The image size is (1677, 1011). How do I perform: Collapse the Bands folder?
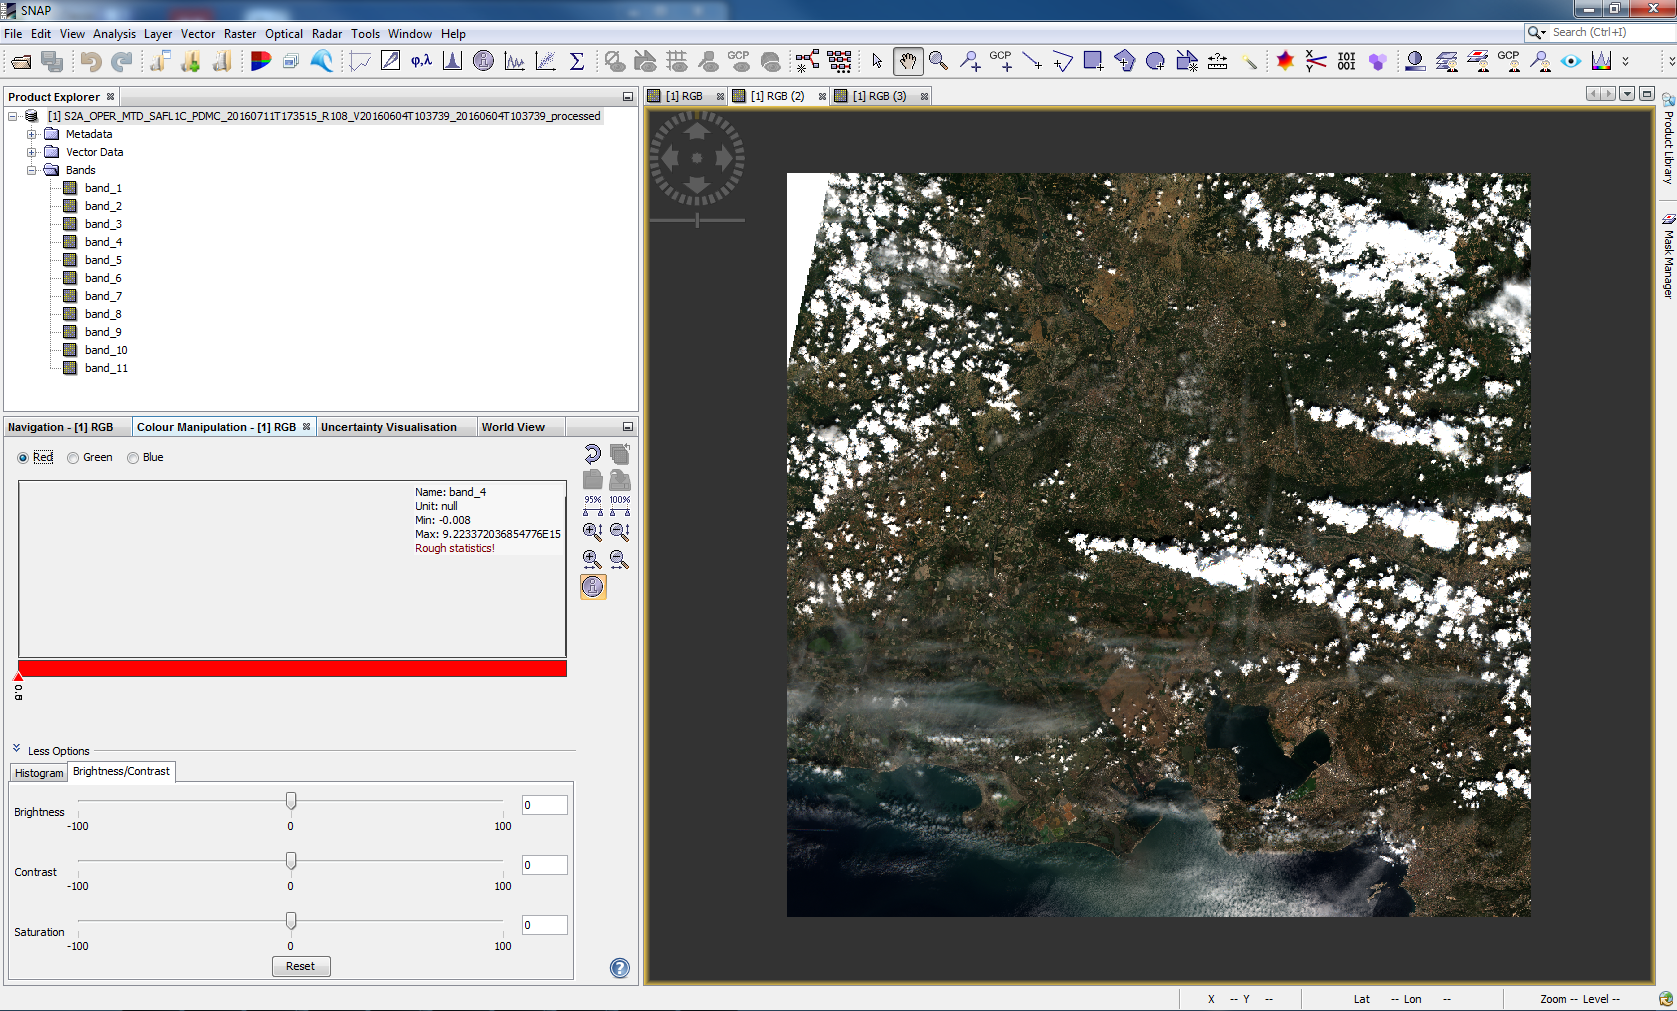pyautogui.click(x=32, y=170)
